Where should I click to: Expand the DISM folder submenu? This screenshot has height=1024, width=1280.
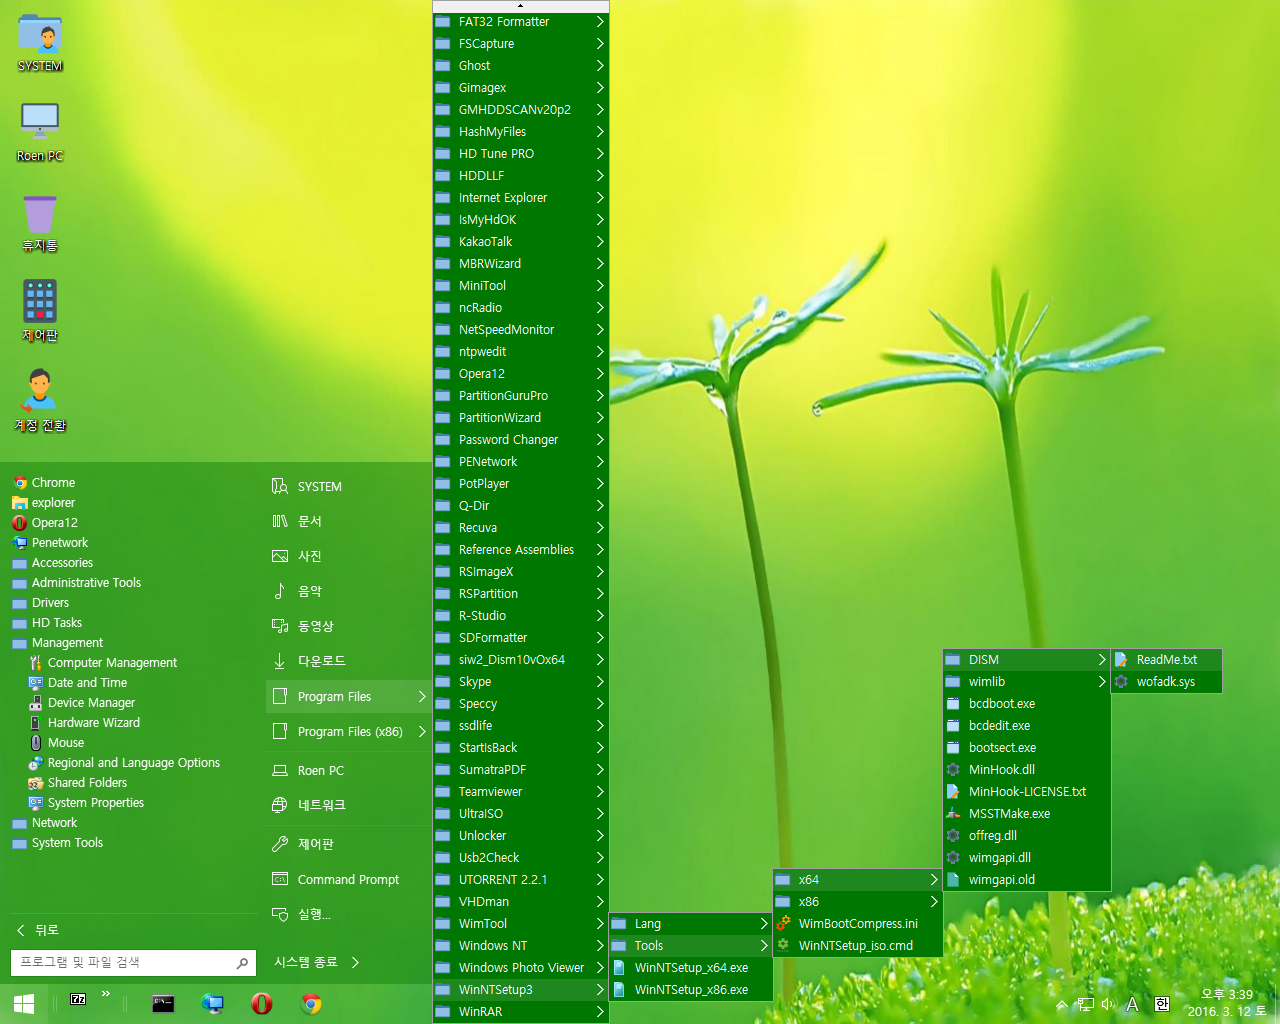coord(1102,660)
